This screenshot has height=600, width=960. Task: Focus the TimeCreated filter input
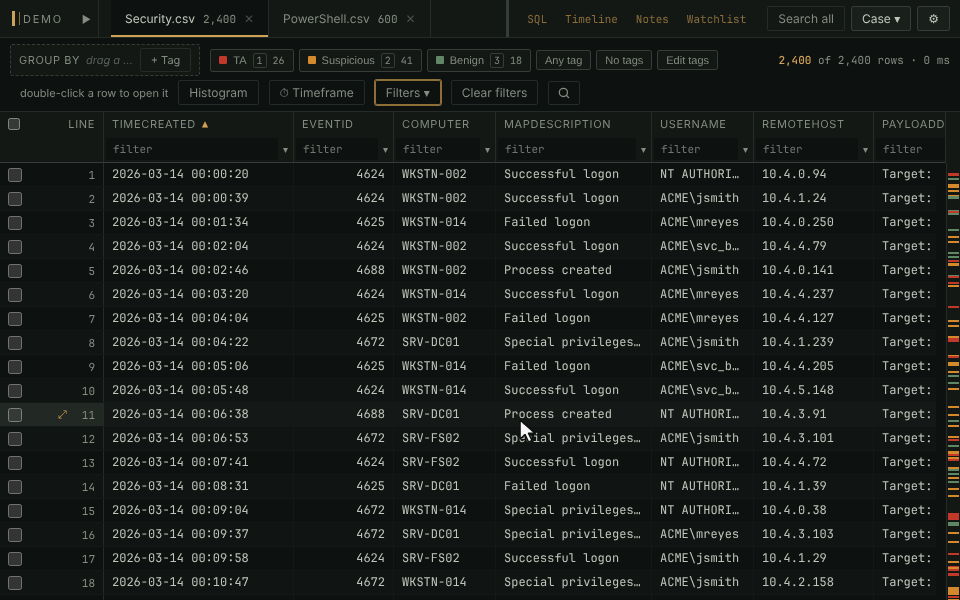[192, 150]
